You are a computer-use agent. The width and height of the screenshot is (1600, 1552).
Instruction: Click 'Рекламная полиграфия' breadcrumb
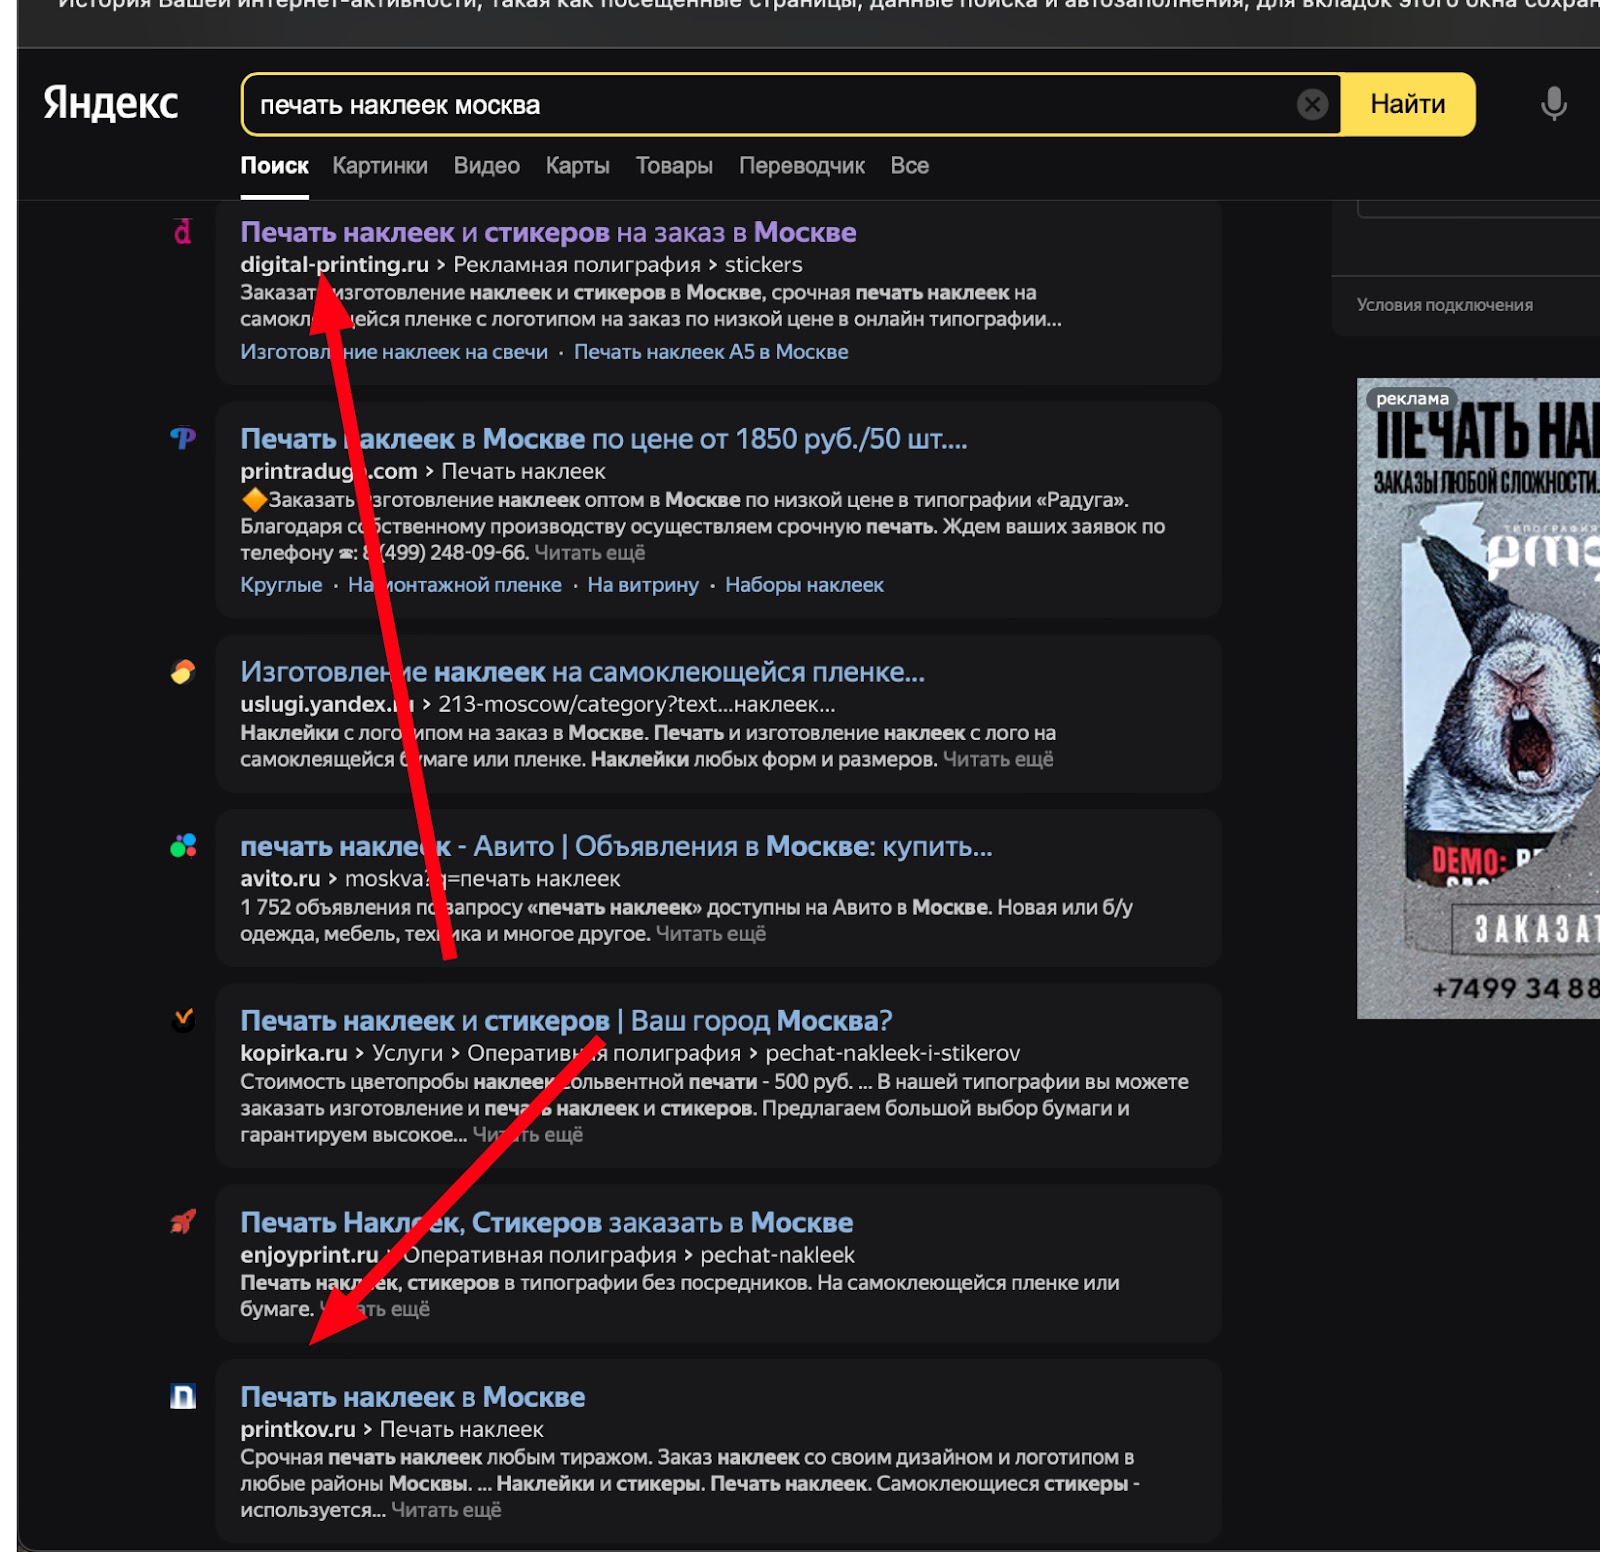point(577,264)
